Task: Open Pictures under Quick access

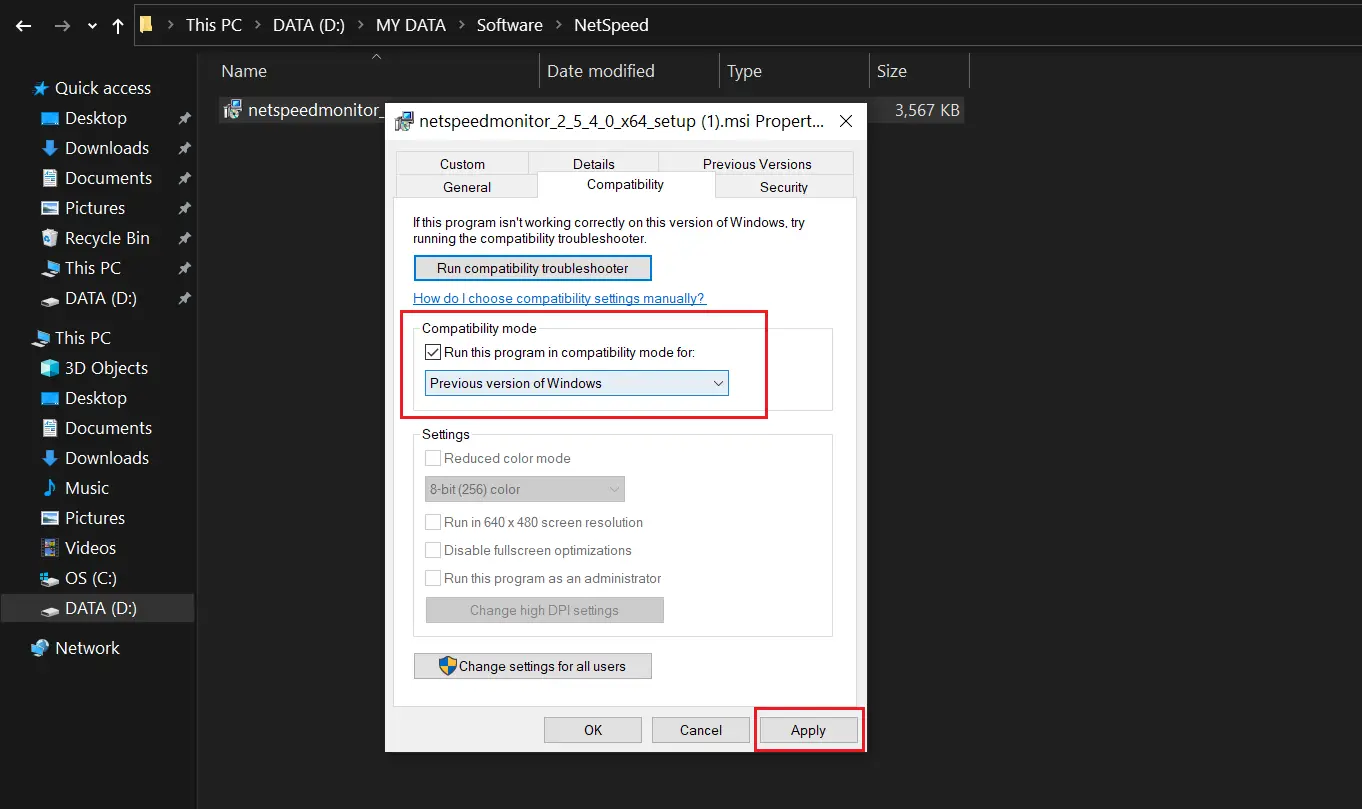Action: pyautogui.click(x=95, y=208)
